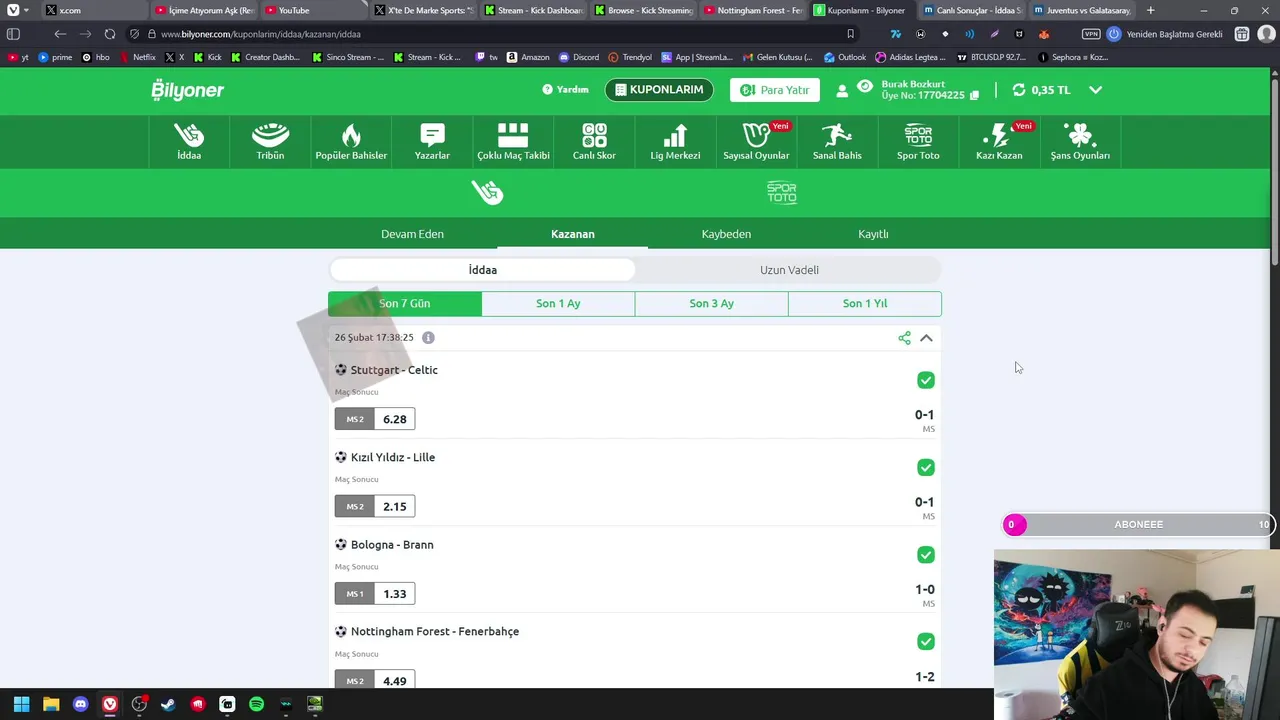The height and width of the screenshot is (720, 1280).
Task: Open Discord from the taskbar
Action: (x=80, y=704)
